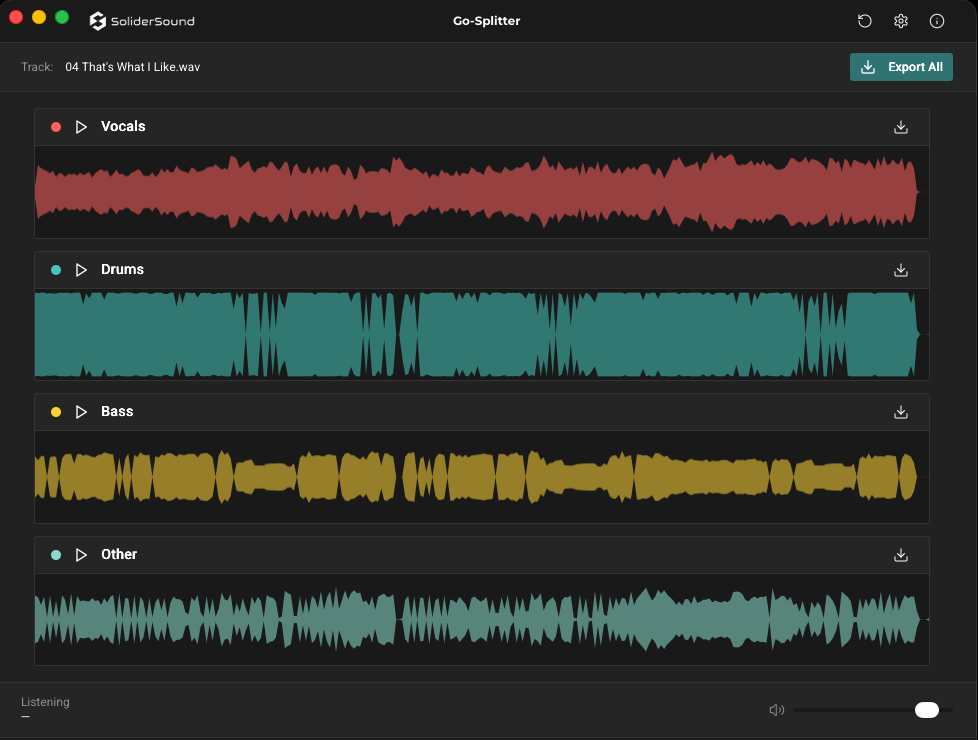Play the Drums stem

pyautogui.click(x=82, y=270)
